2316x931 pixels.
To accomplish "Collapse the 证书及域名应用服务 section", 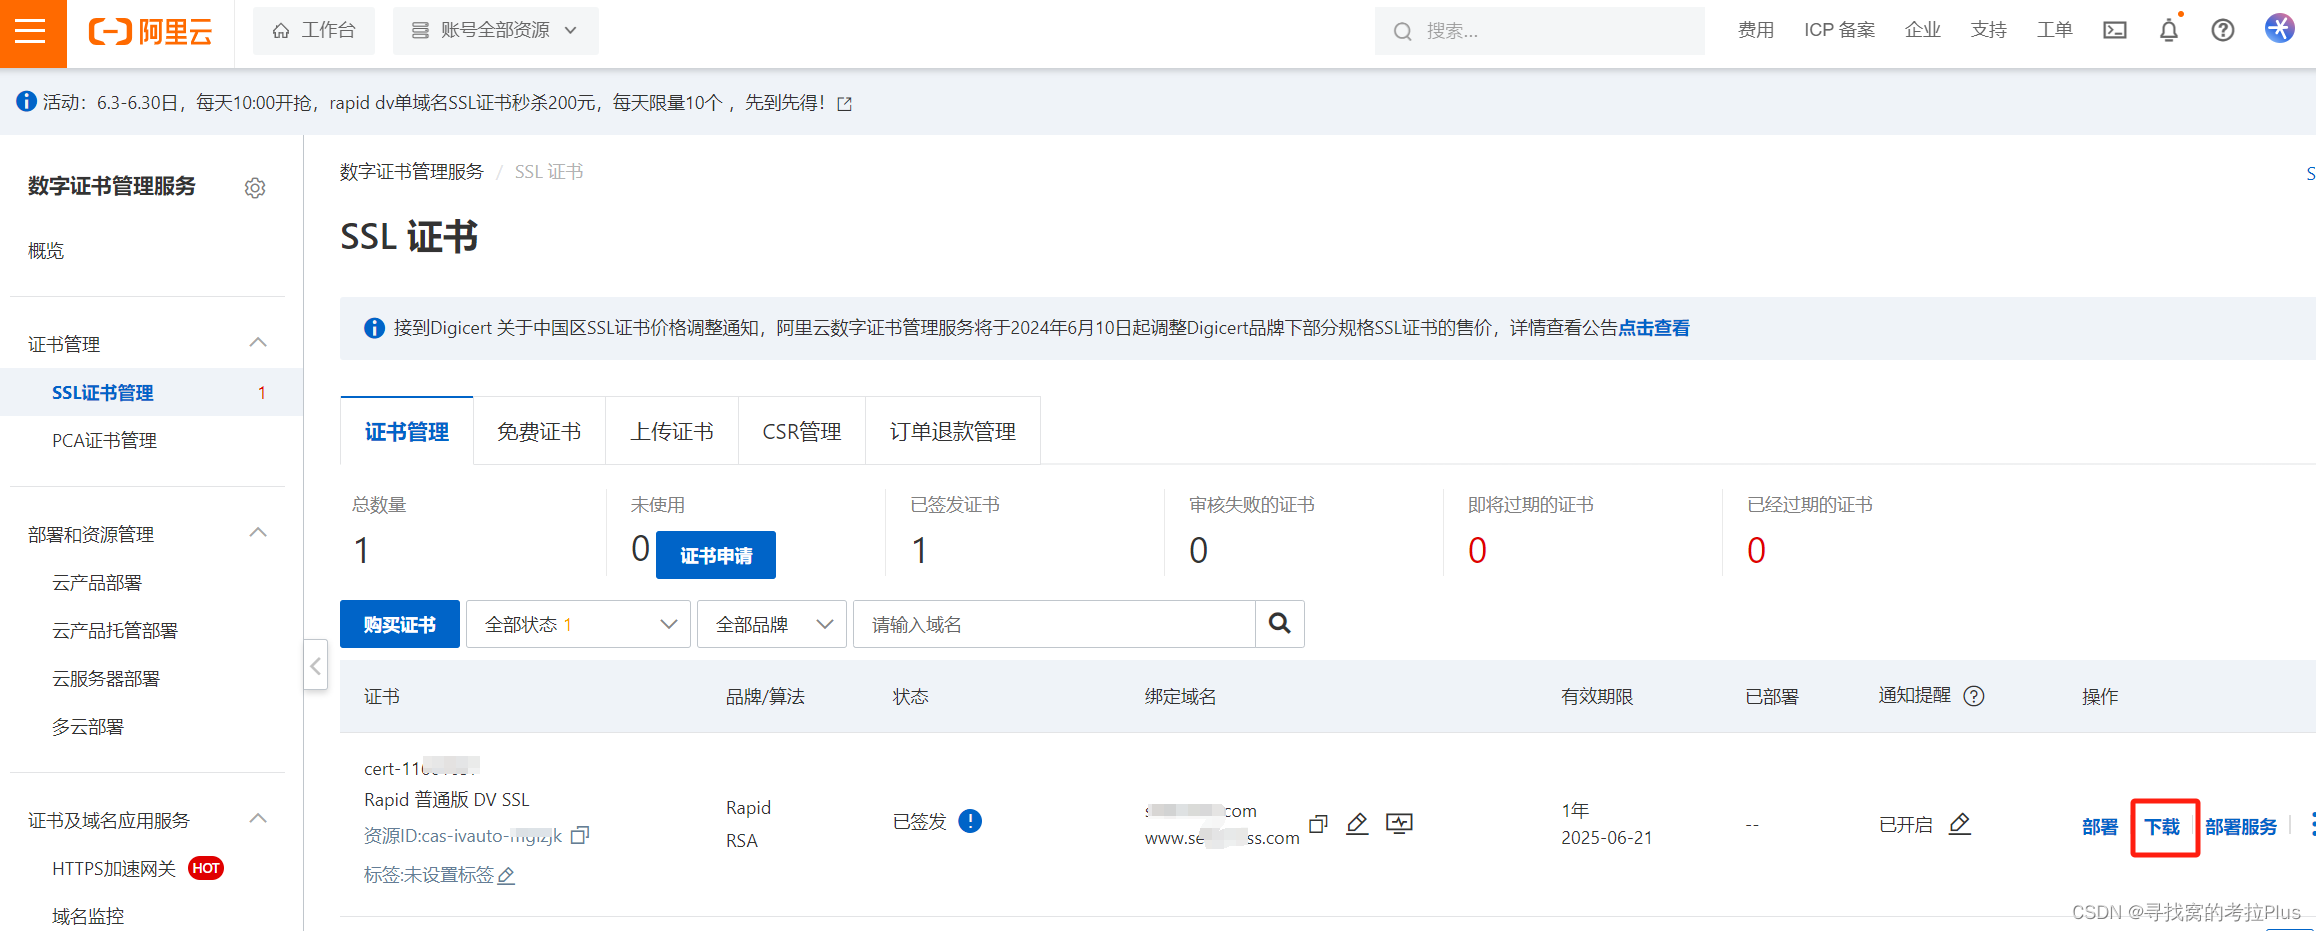I will point(258,819).
